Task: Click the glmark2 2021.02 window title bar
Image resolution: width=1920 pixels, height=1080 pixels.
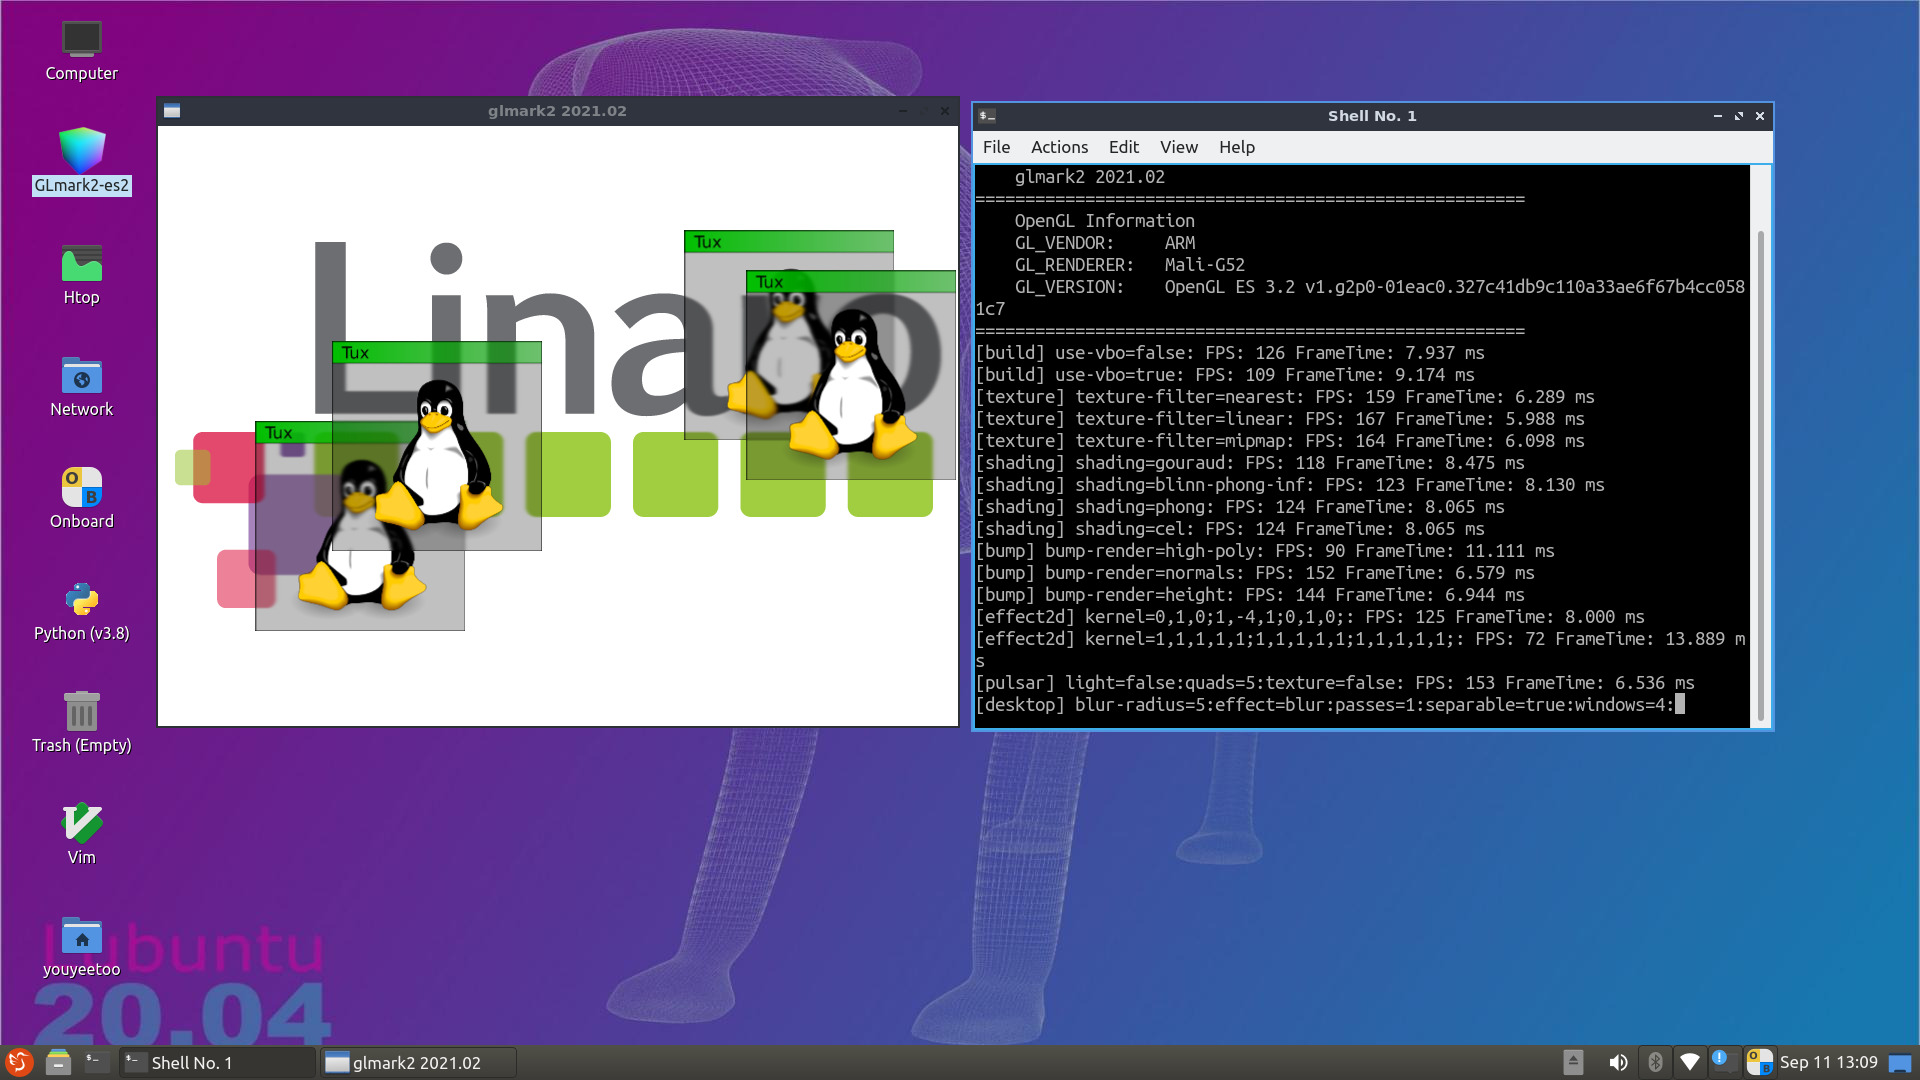Action: pyautogui.click(x=557, y=111)
